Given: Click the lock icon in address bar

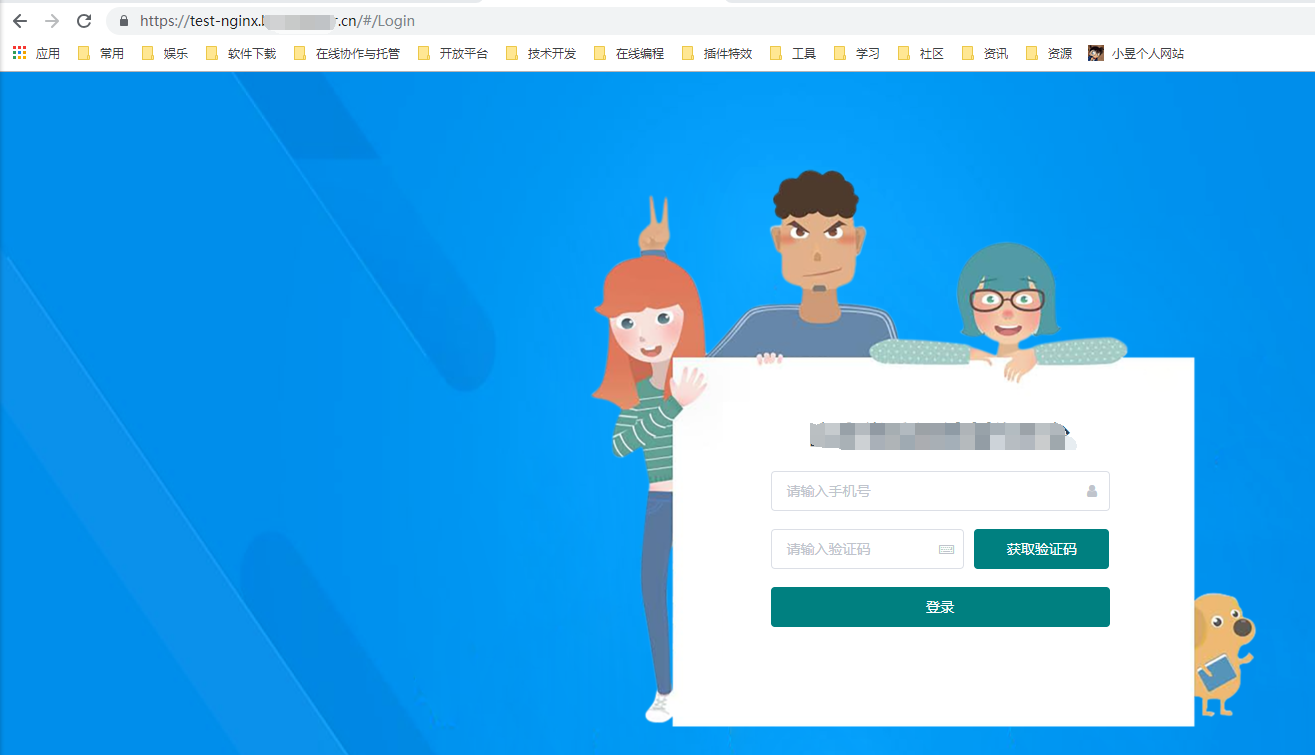Looking at the screenshot, I should 124,21.
